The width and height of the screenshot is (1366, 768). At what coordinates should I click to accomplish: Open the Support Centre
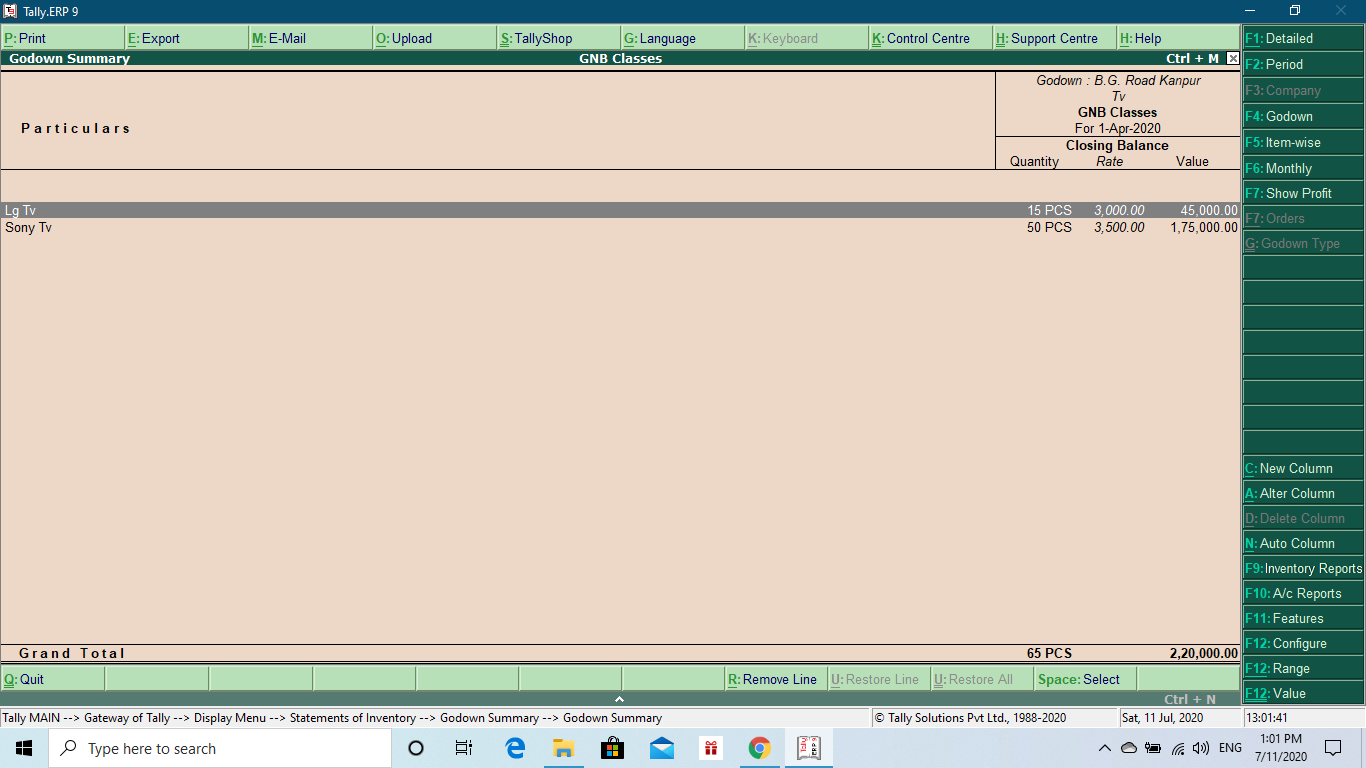click(x=1055, y=38)
